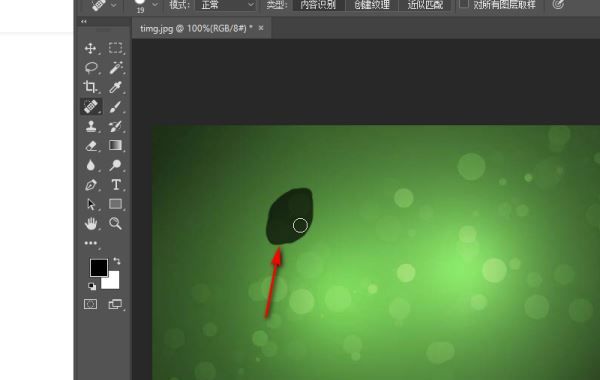Open the 模式 正常 dropdown
This screenshot has height=380, width=600.
pos(225,5)
